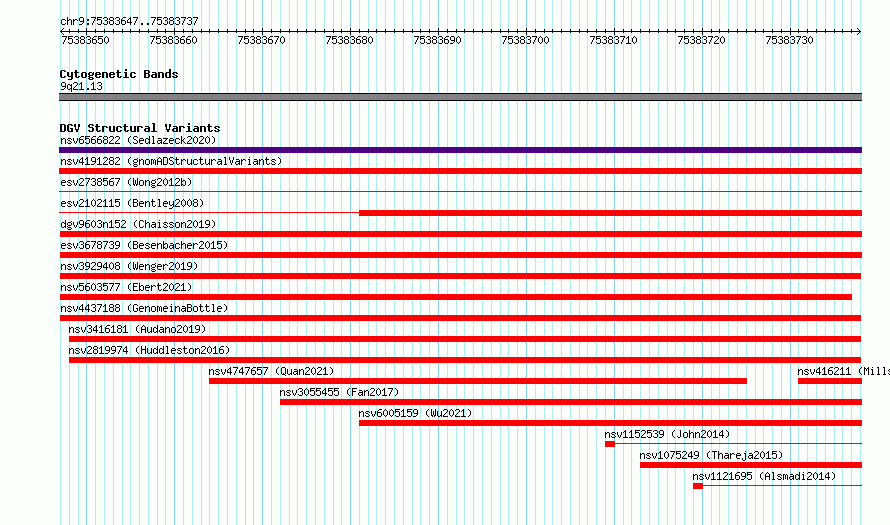Select the red nsv416211 variant bar
The height and width of the screenshot is (525, 890).
(830, 381)
